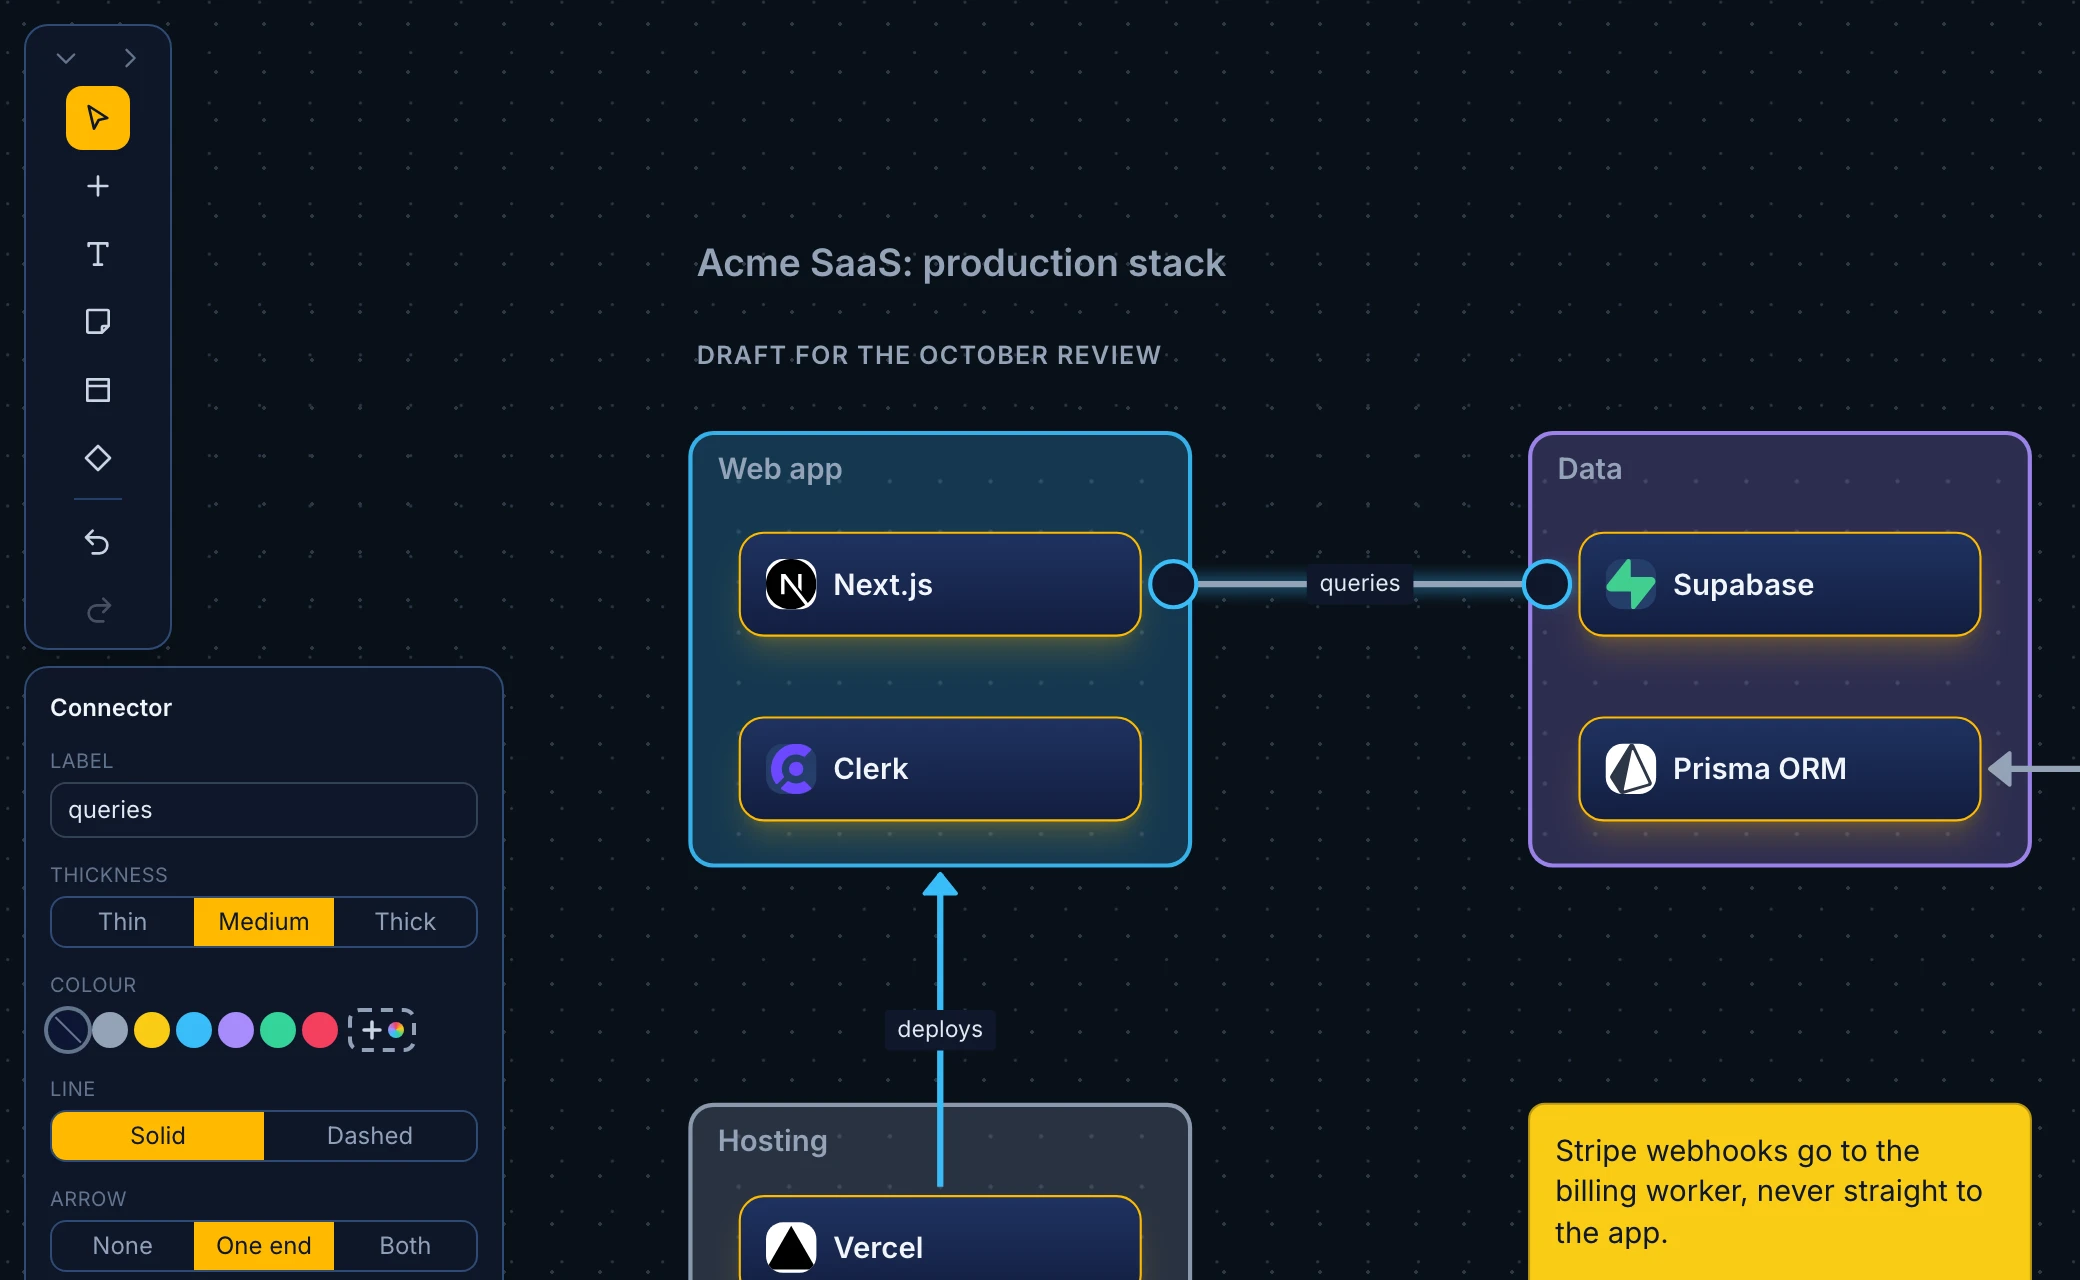Image resolution: width=2080 pixels, height=1280 pixels.
Task: Choose the red colour swatch
Action: point(320,1030)
